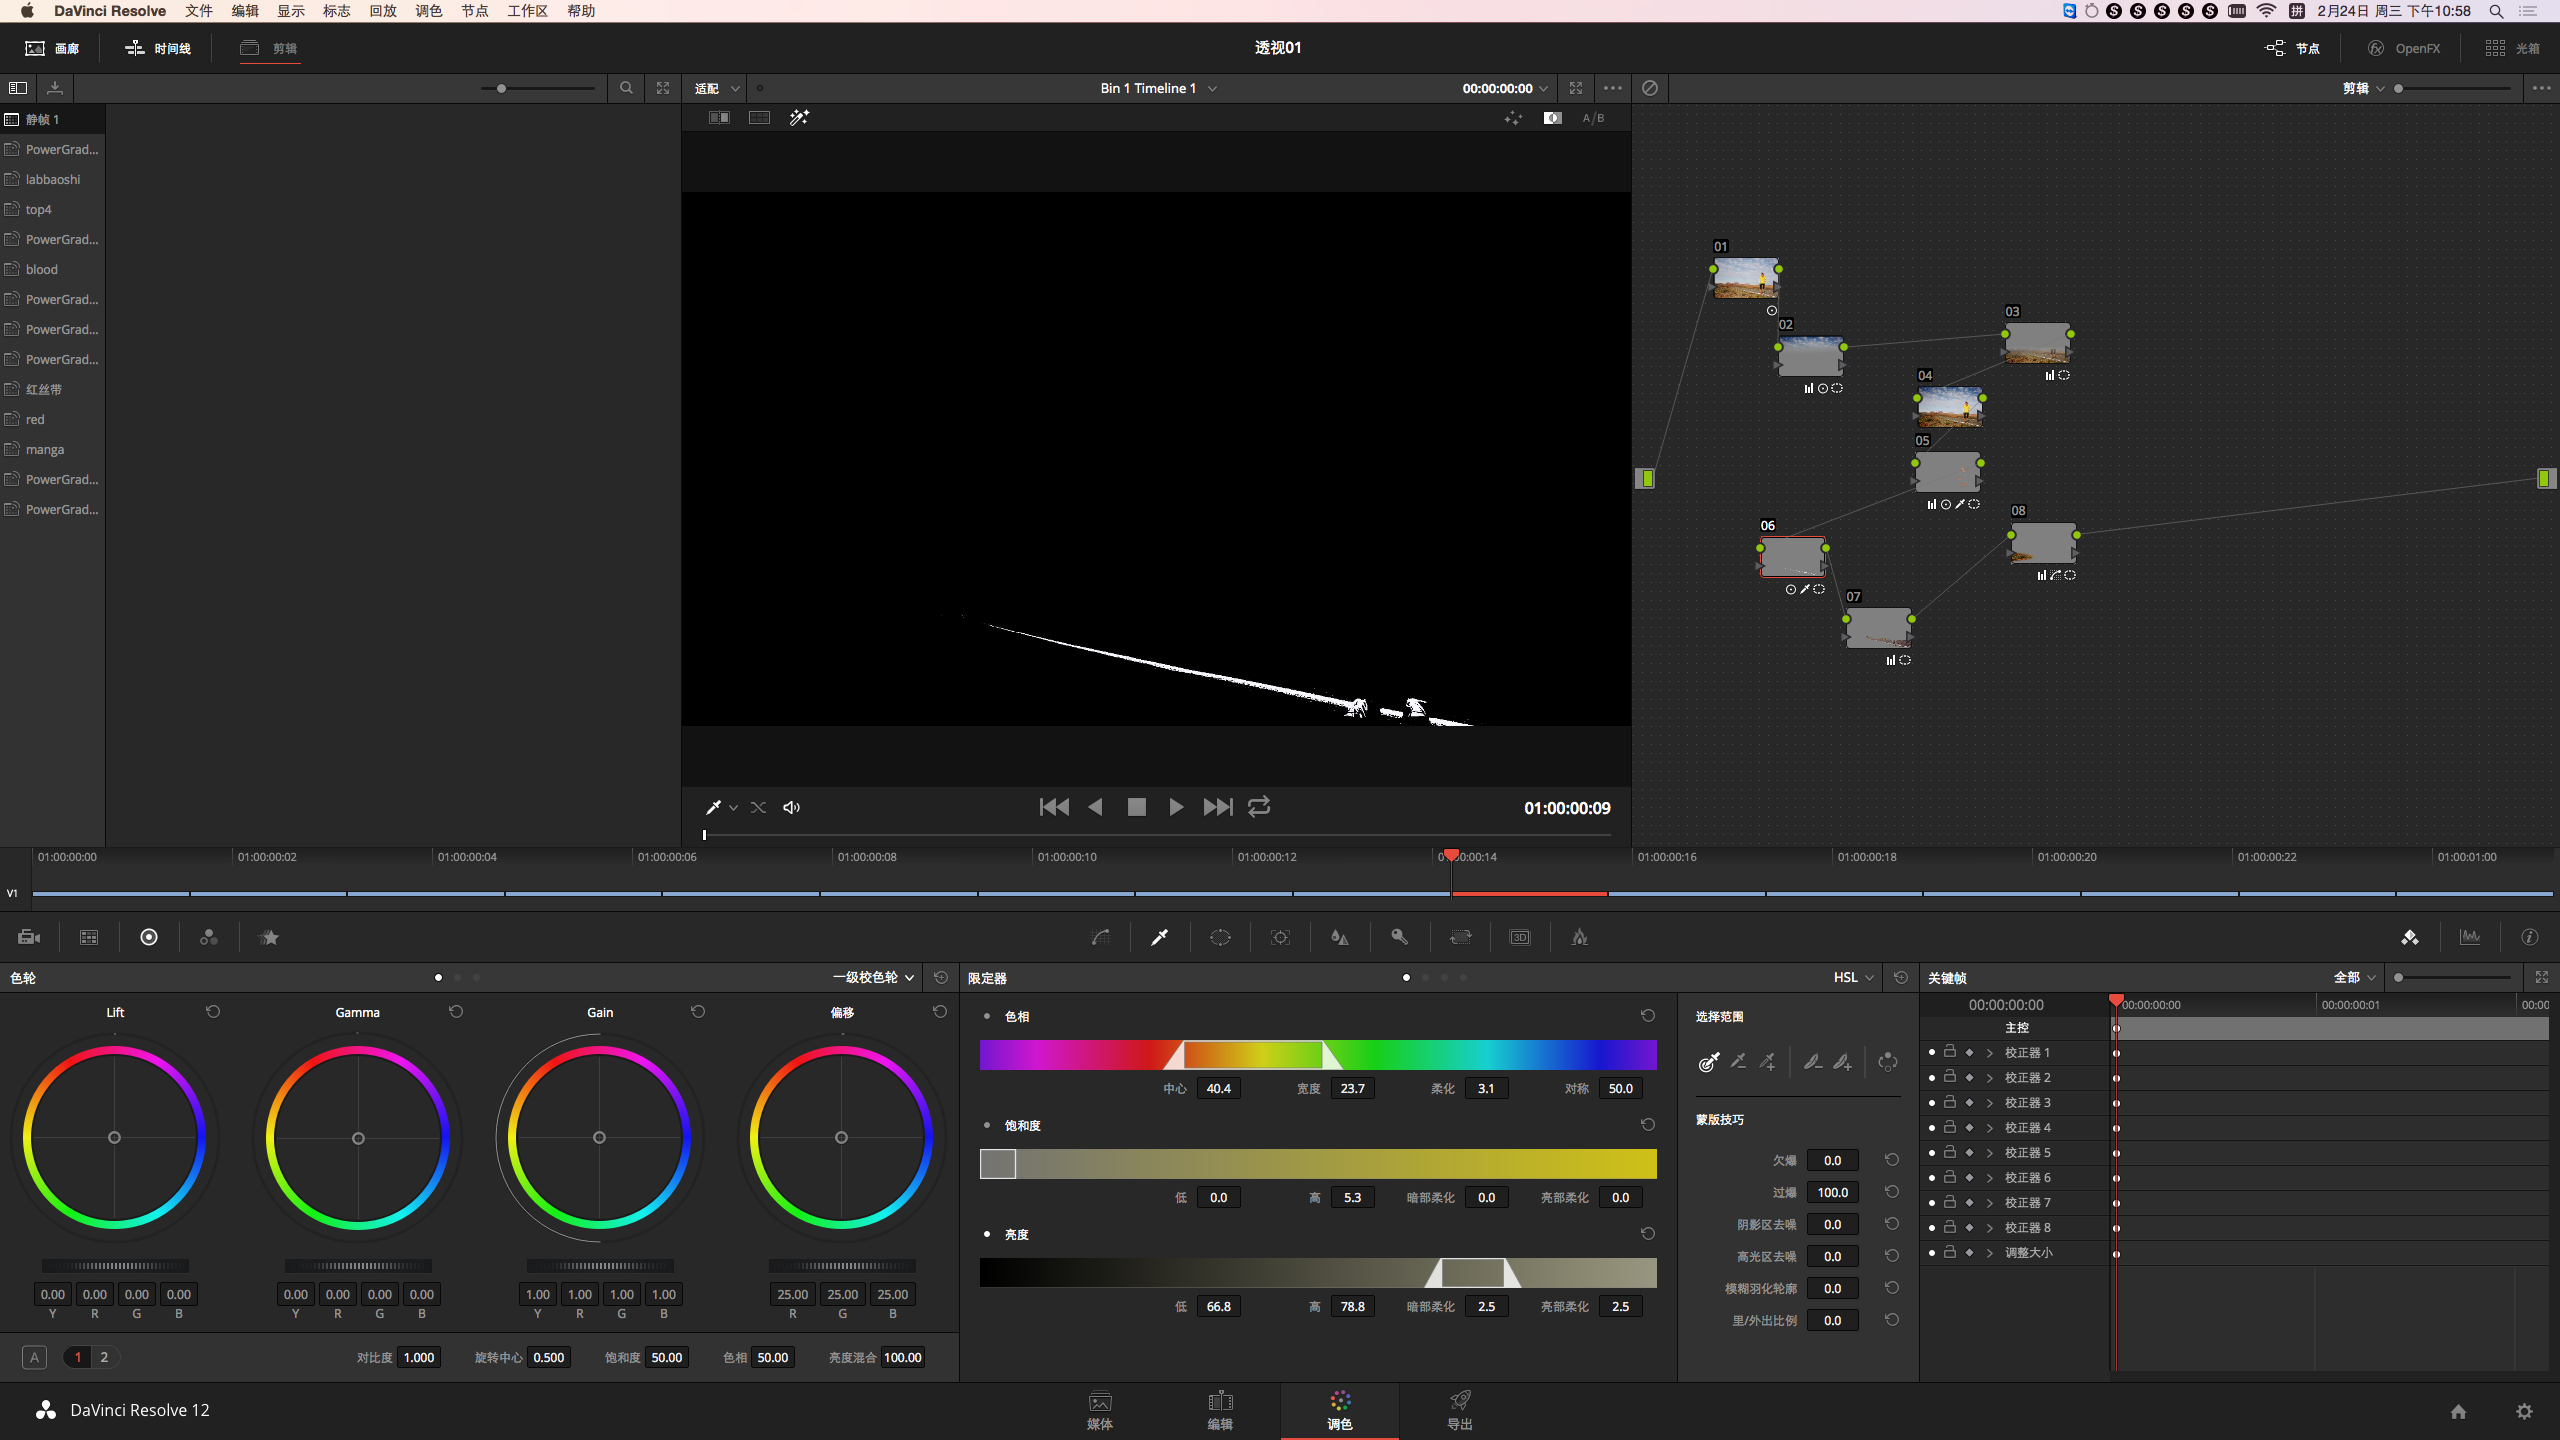The image size is (2560, 1440).
Task: Select node 06 thumbnail in node graph
Action: pyautogui.click(x=1792, y=556)
